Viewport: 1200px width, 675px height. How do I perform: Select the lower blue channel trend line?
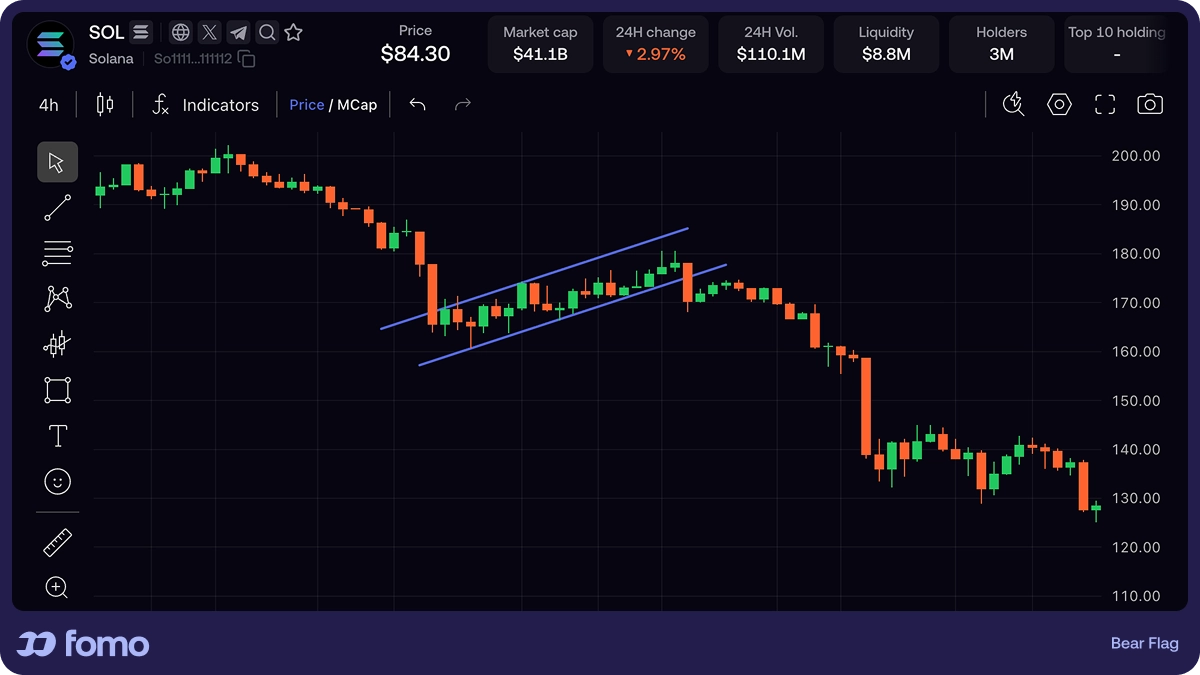click(572, 315)
